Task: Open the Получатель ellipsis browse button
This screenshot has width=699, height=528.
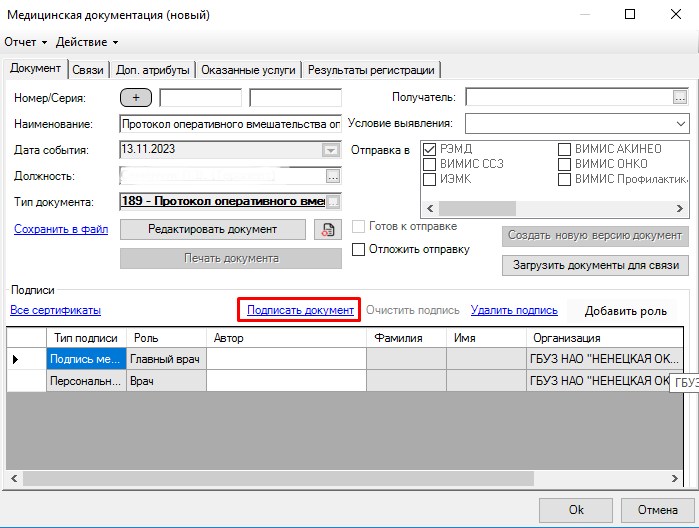Action: point(679,97)
